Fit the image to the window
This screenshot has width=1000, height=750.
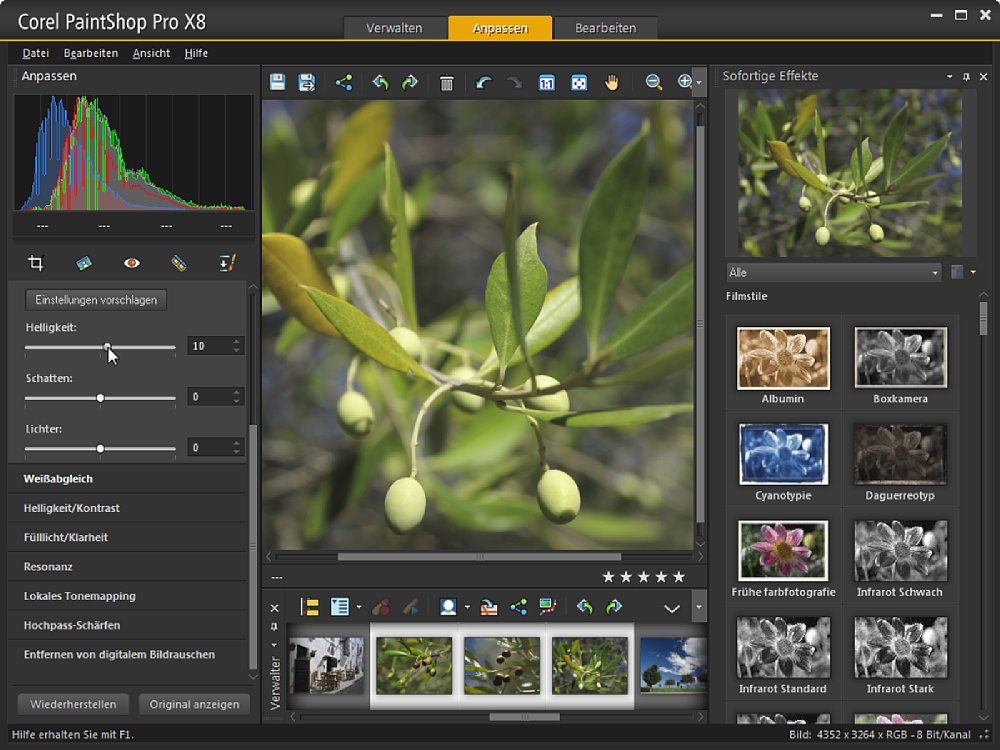pyautogui.click(x=578, y=83)
